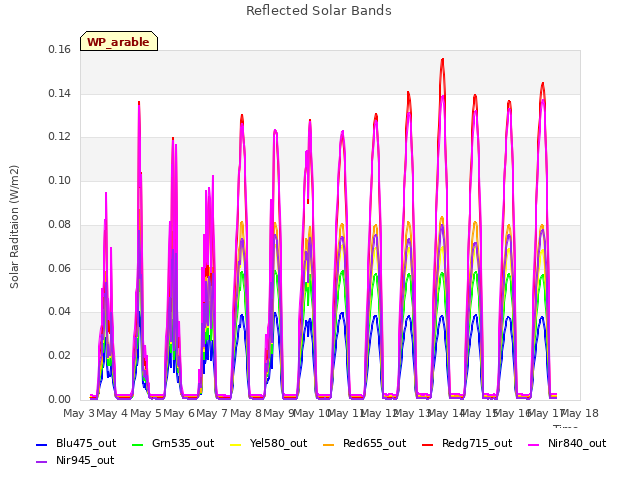Screen dimensions: 640x480
Task: Click the 0.12 y-axis tick label
Action: click(x=59, y=137)
